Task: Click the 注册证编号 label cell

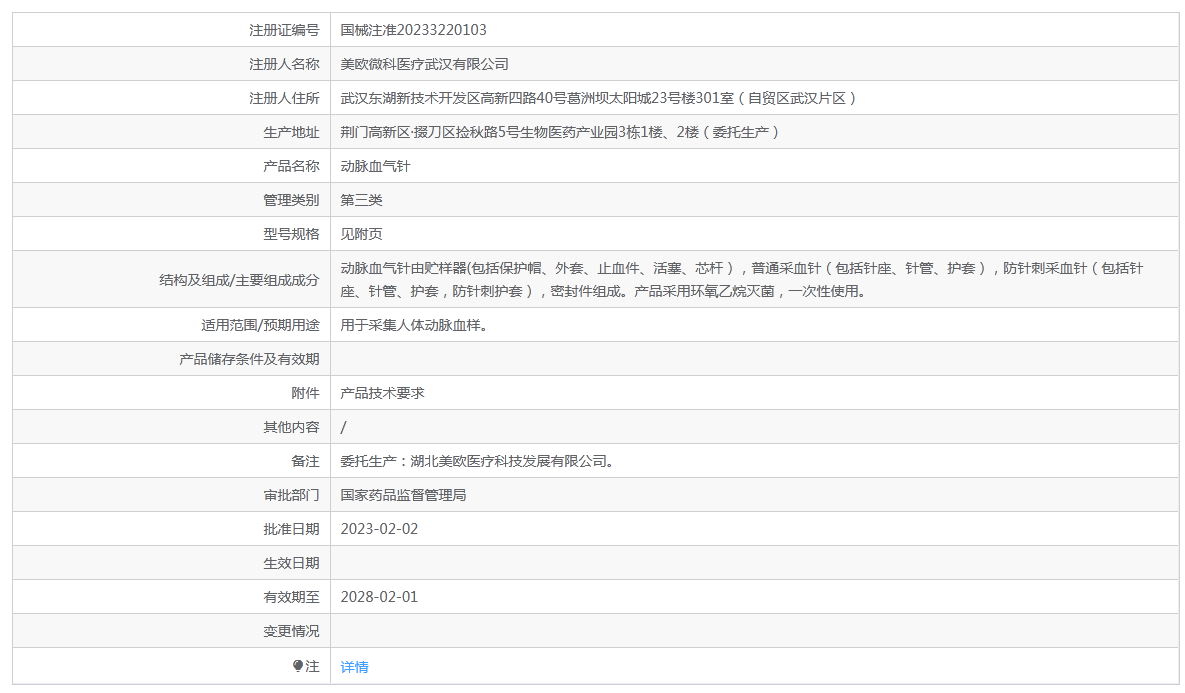Action: pos(172,30)
